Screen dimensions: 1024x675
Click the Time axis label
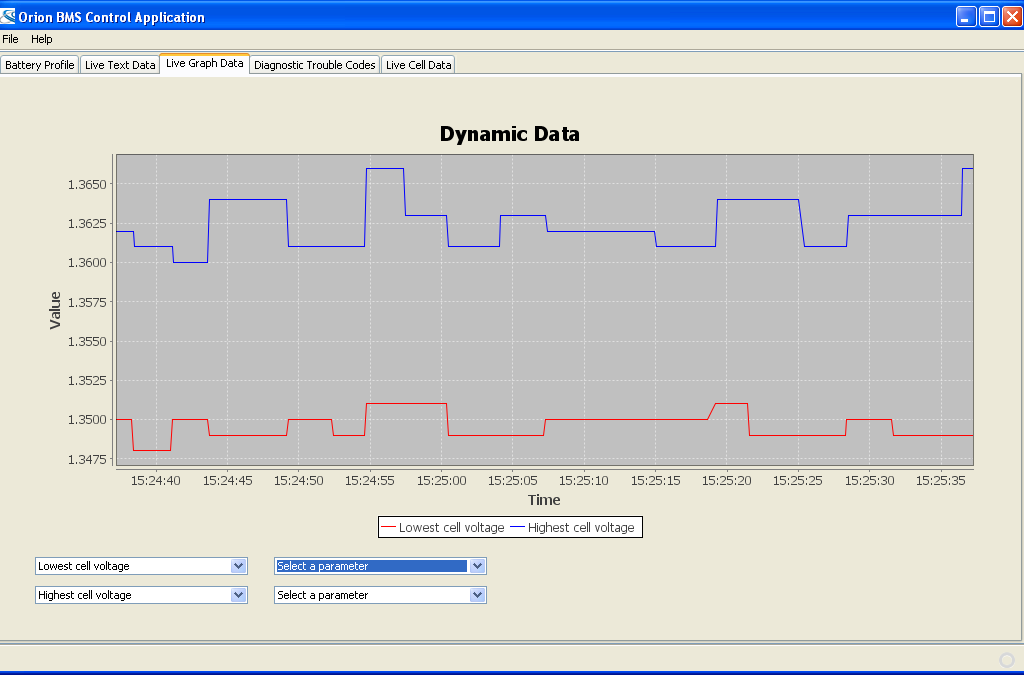tap(544, 500)
